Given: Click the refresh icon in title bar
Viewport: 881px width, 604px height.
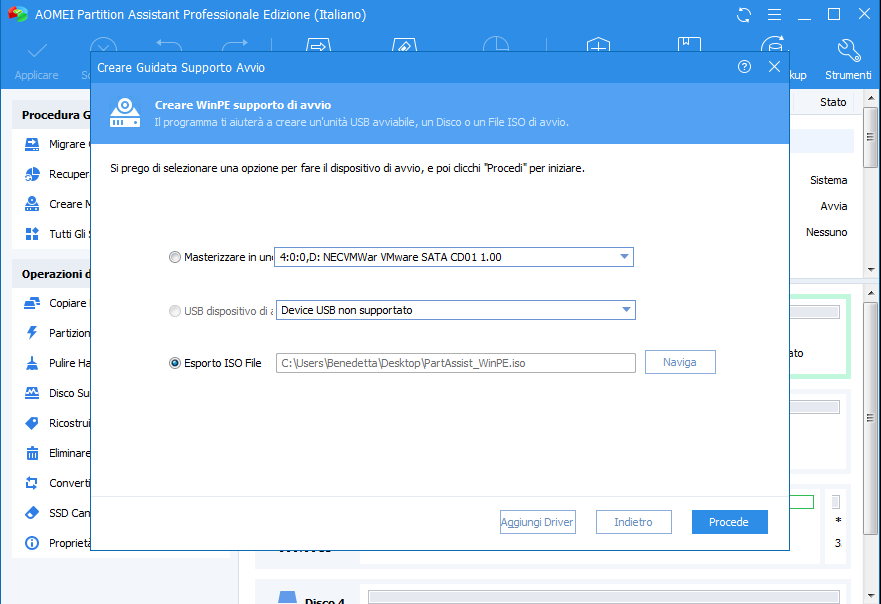Looking at the screenshot, I should pos(744,15).
